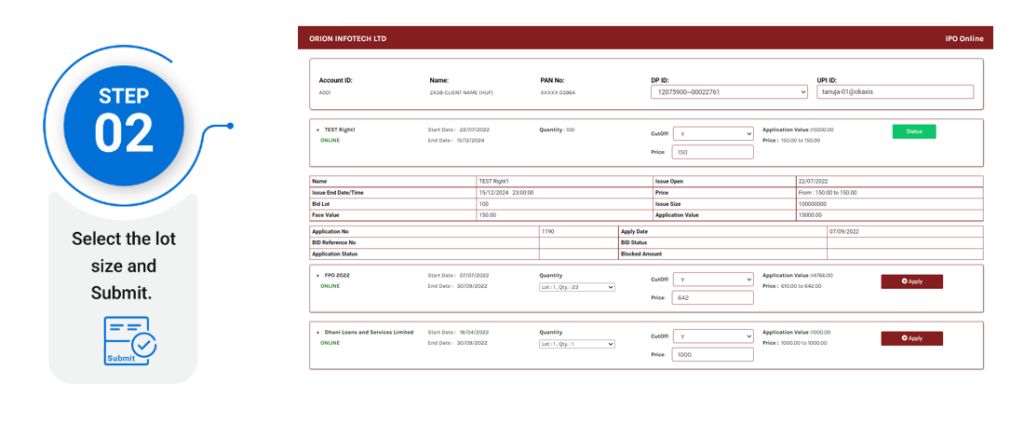This screenshot has width=1024, height=438.
Task: Open Quantity dropdown for Dhani Loans
Action: point(577,344)
